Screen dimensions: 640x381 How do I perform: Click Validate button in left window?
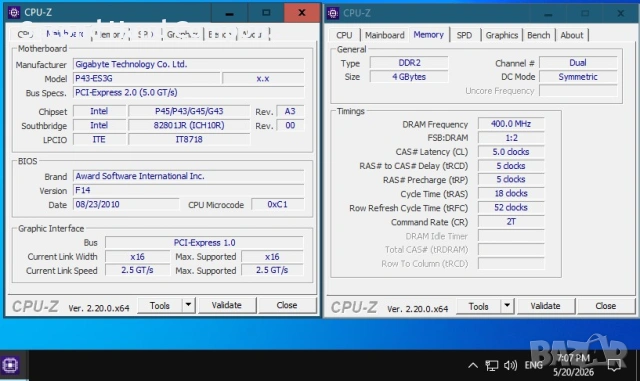227,305
